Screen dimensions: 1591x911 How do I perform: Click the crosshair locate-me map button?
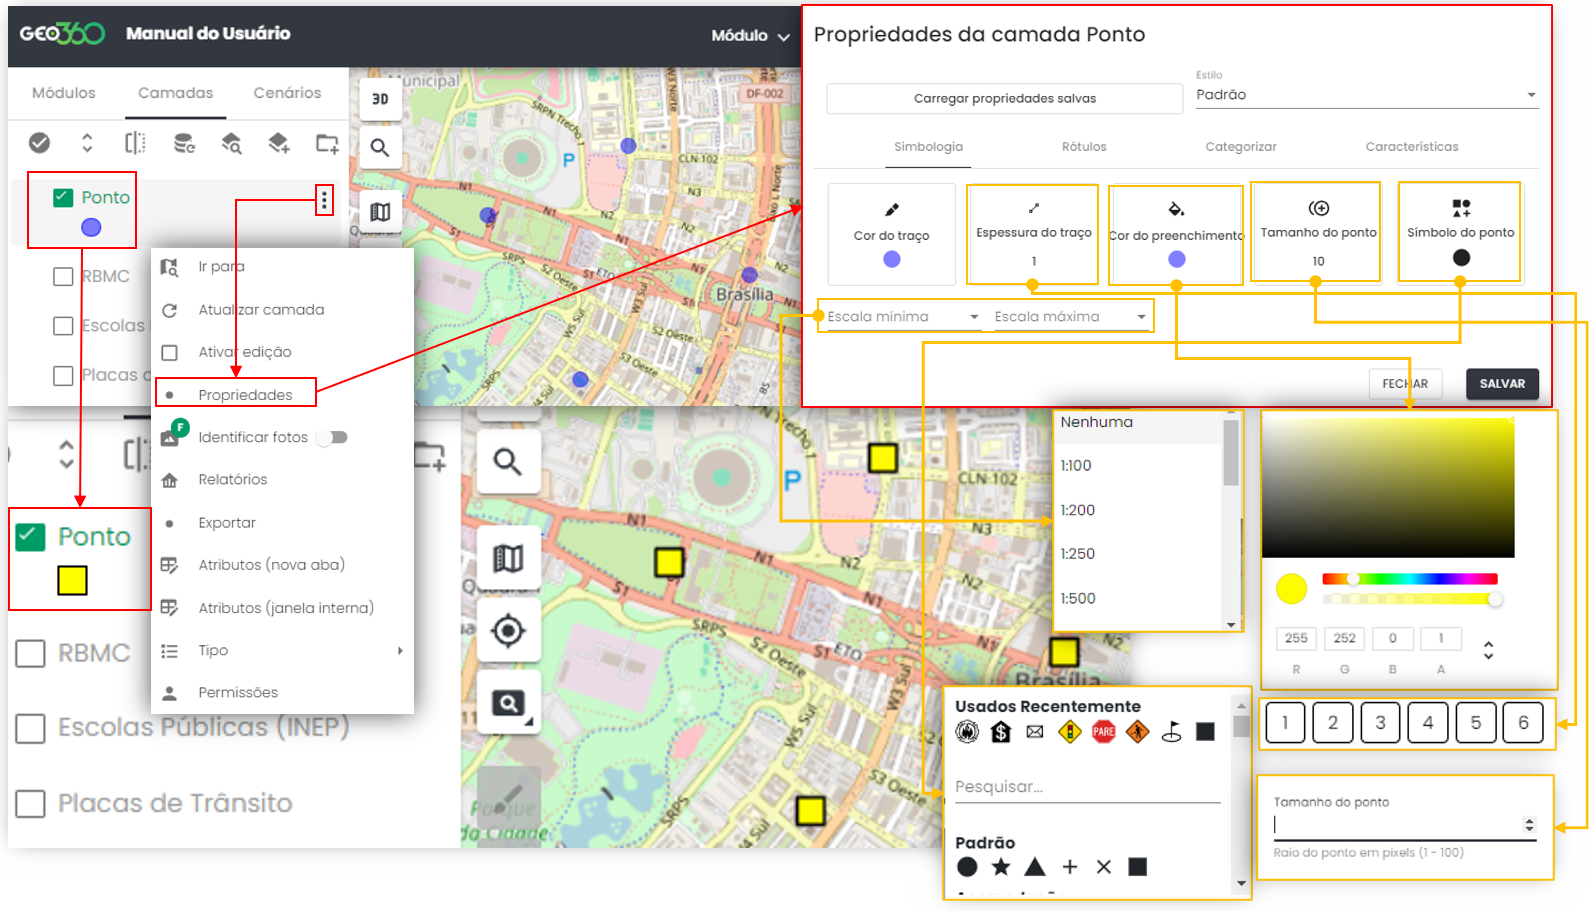coord(508,631)
